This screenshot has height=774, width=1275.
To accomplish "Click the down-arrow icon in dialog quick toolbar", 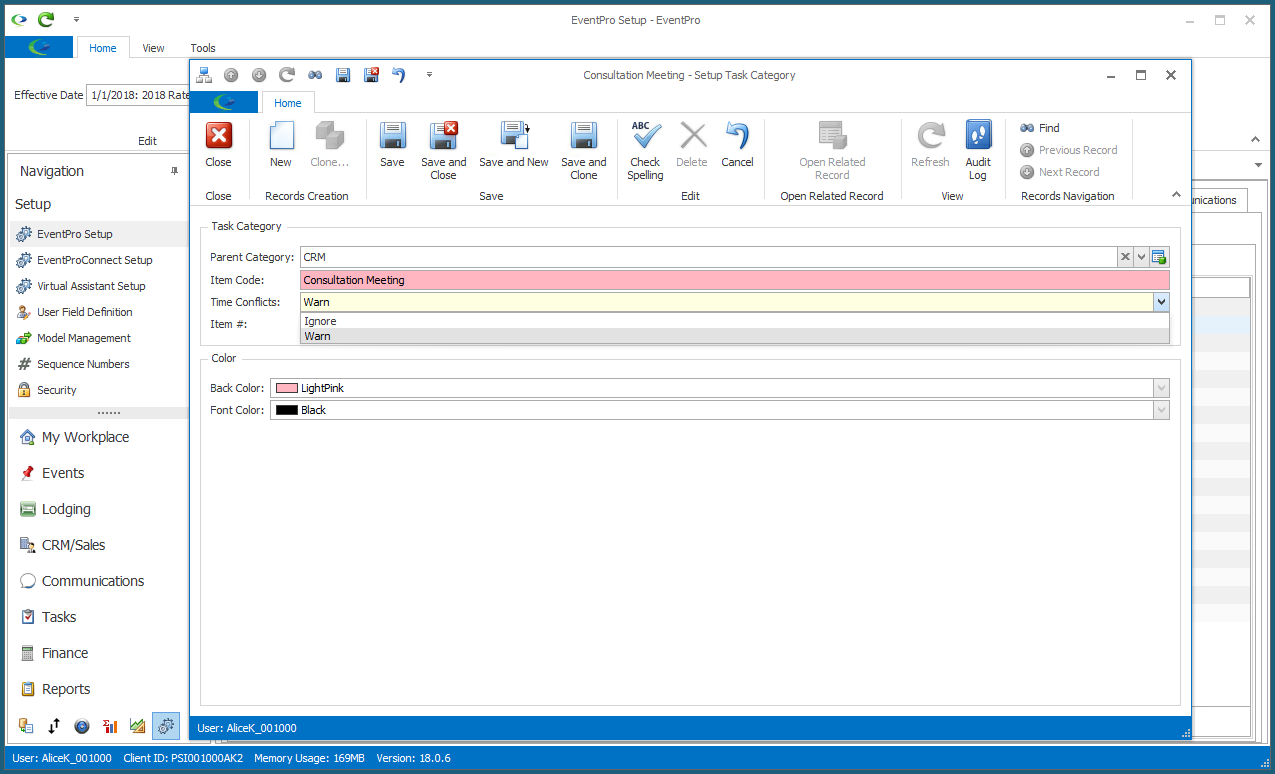I will tap(259, 75).
